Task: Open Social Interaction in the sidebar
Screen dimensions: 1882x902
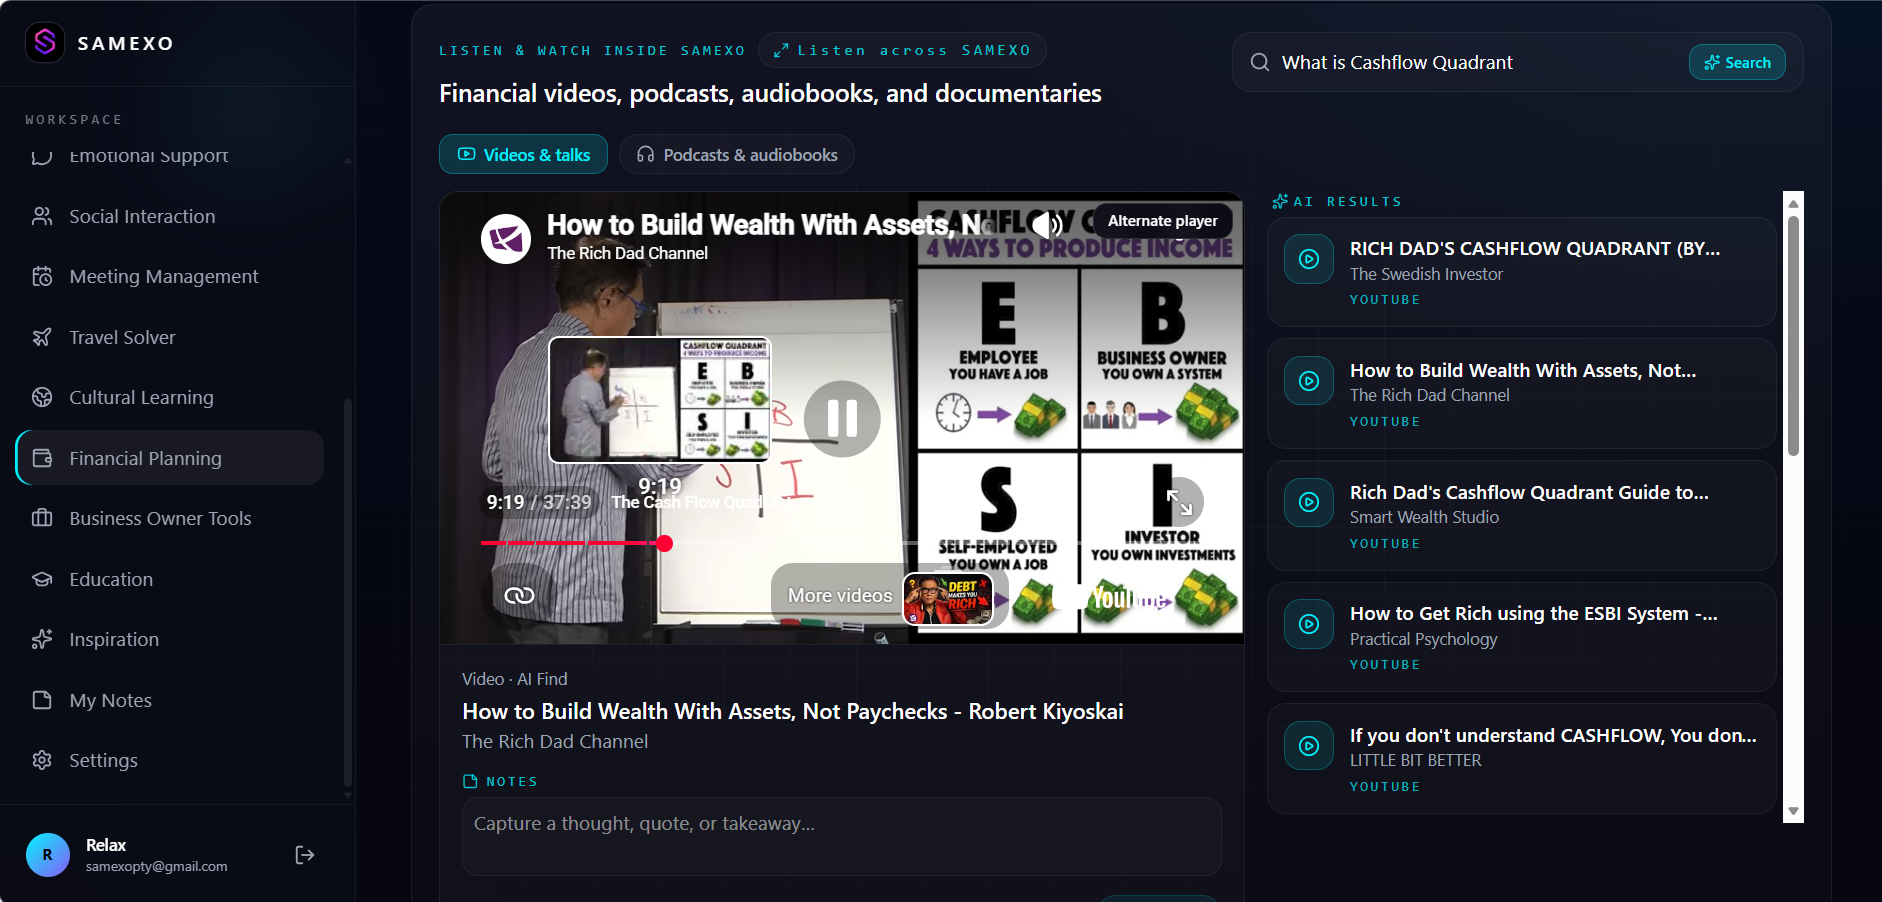Action: 170,216
